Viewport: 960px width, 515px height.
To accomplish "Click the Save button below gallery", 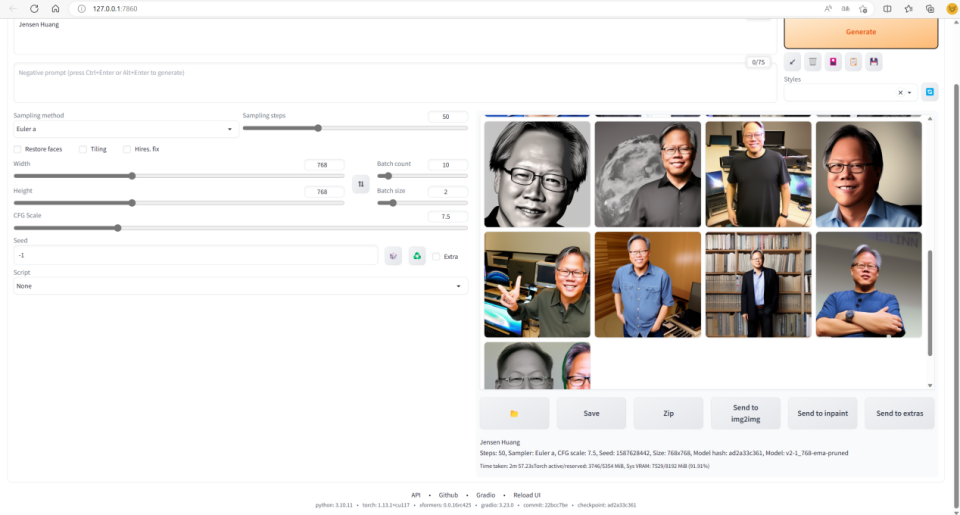I will point(591,413).
